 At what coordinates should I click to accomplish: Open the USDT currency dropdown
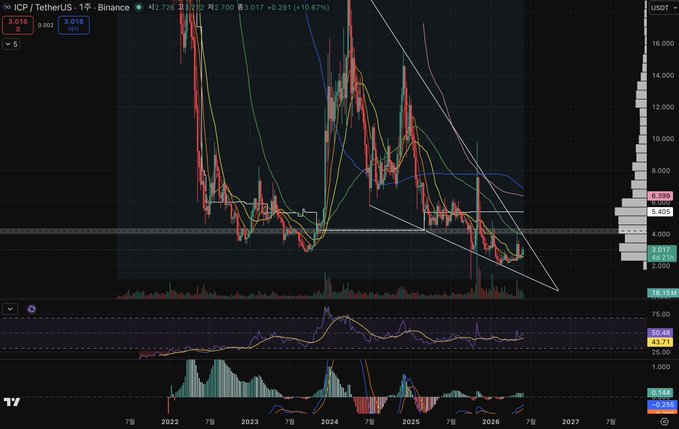tap(663, 8)
